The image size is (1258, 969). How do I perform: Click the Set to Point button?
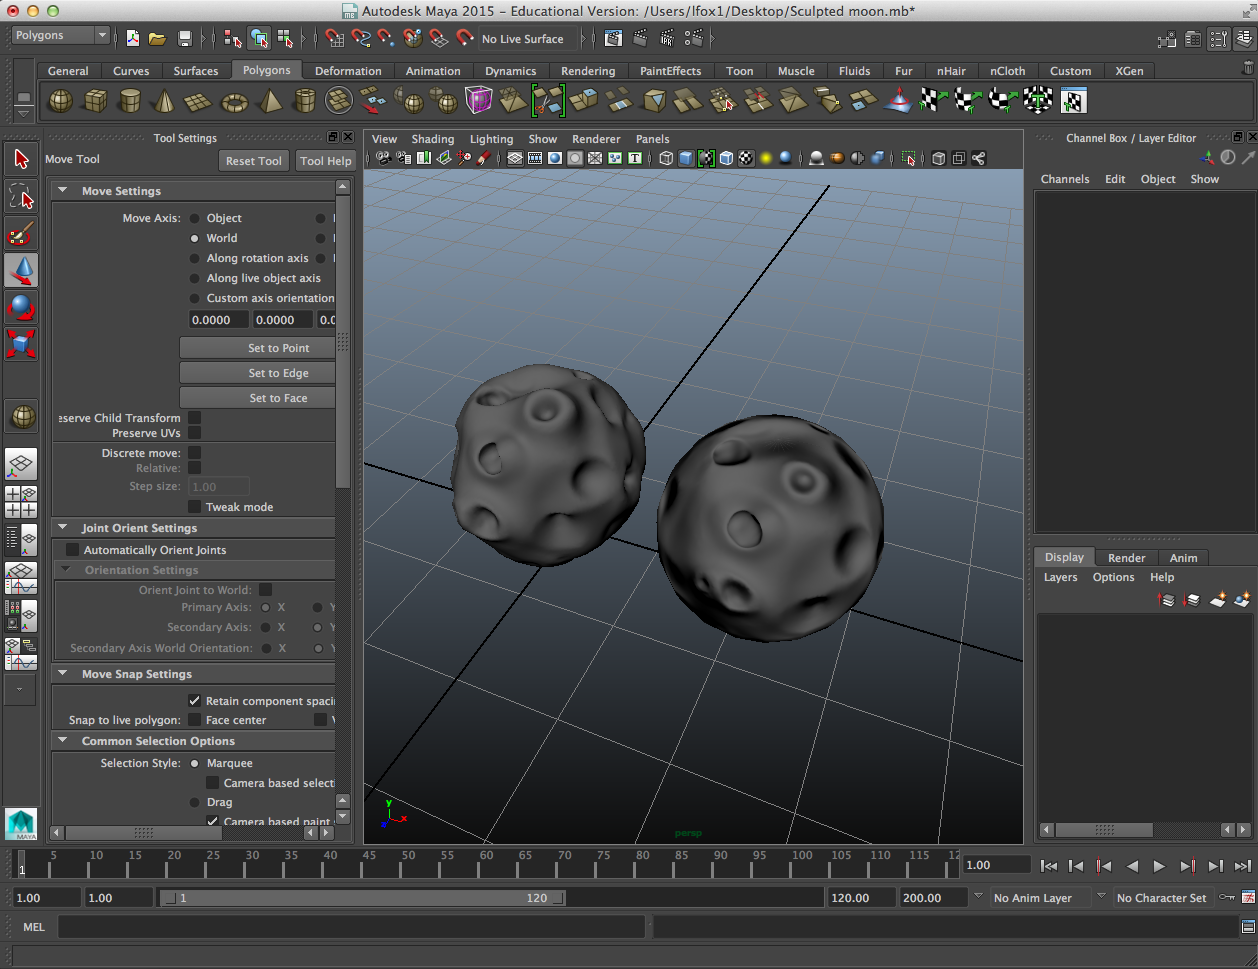pos(258,348)
